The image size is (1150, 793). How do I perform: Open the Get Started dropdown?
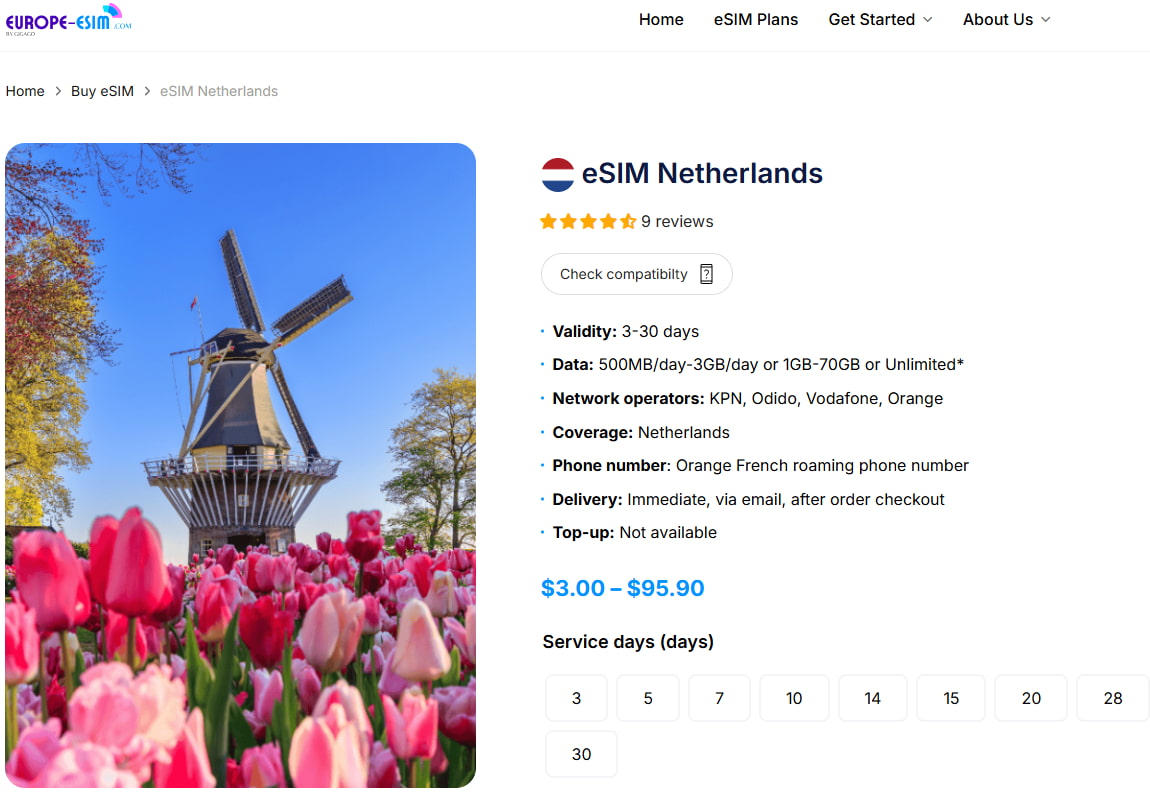tap(880, 19)
